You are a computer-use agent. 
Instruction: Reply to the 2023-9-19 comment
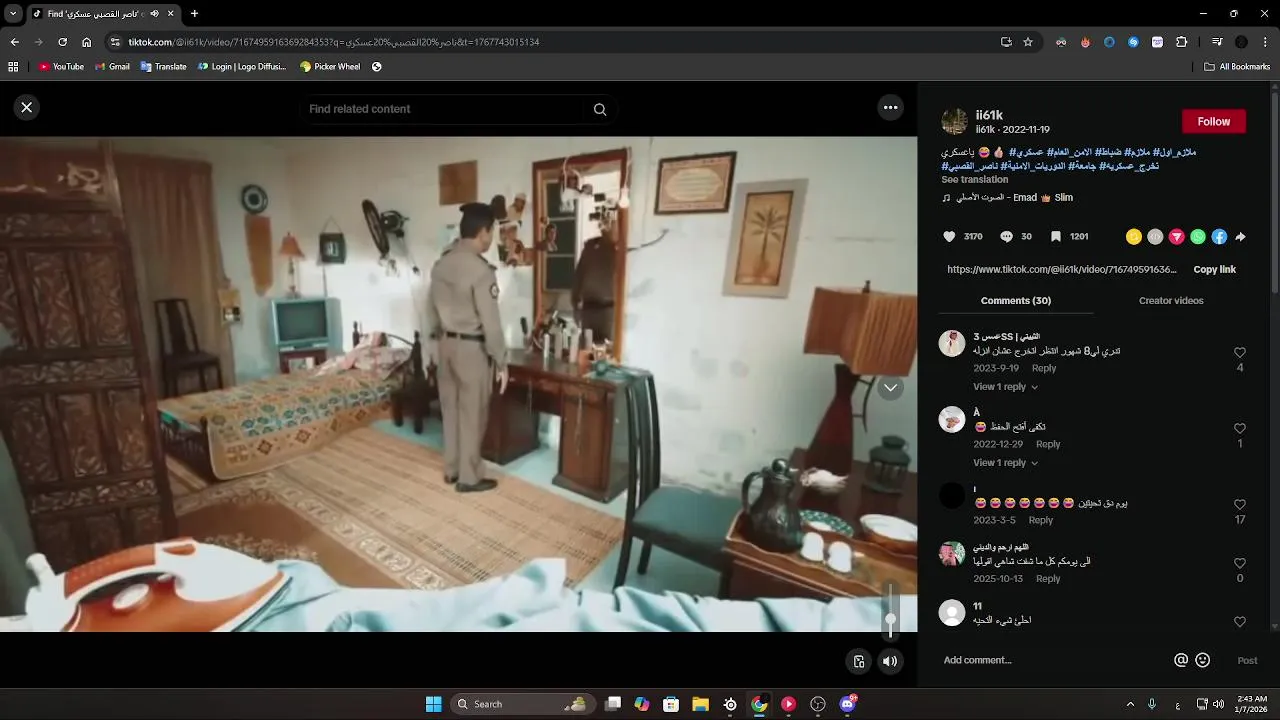[x=1044, y=368]
